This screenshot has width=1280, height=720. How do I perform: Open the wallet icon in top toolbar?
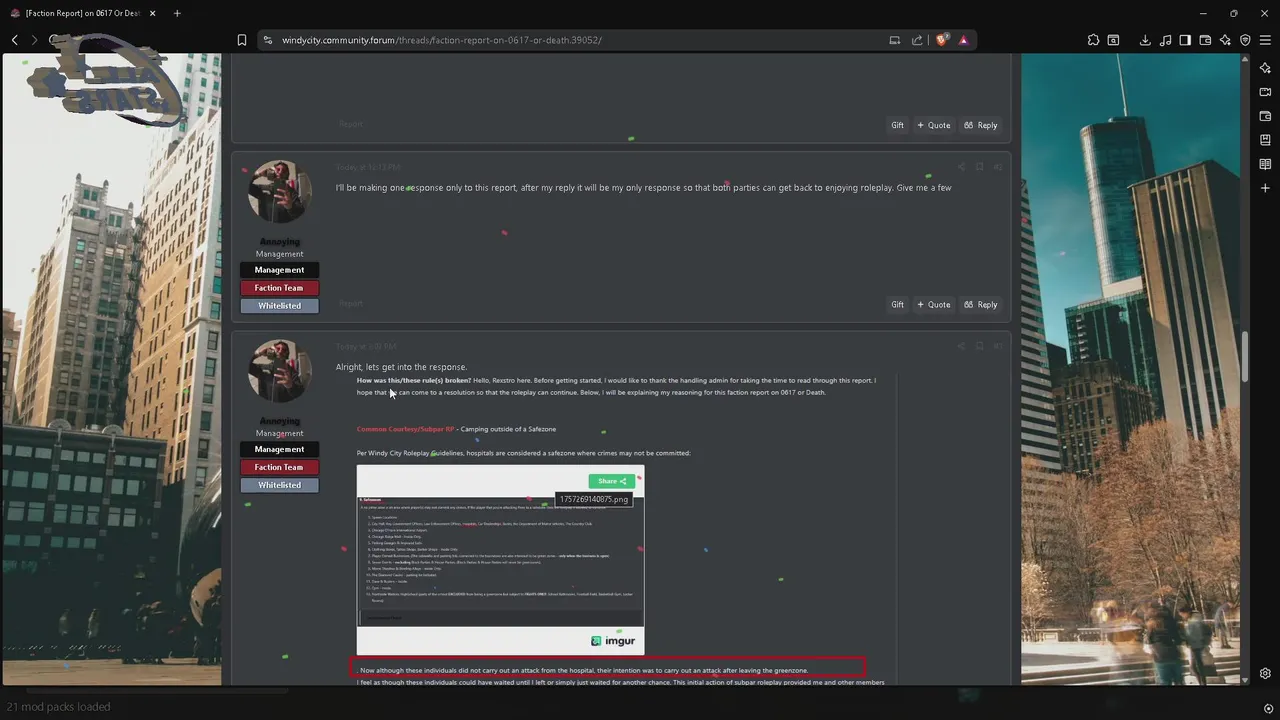pos(1205,40)
